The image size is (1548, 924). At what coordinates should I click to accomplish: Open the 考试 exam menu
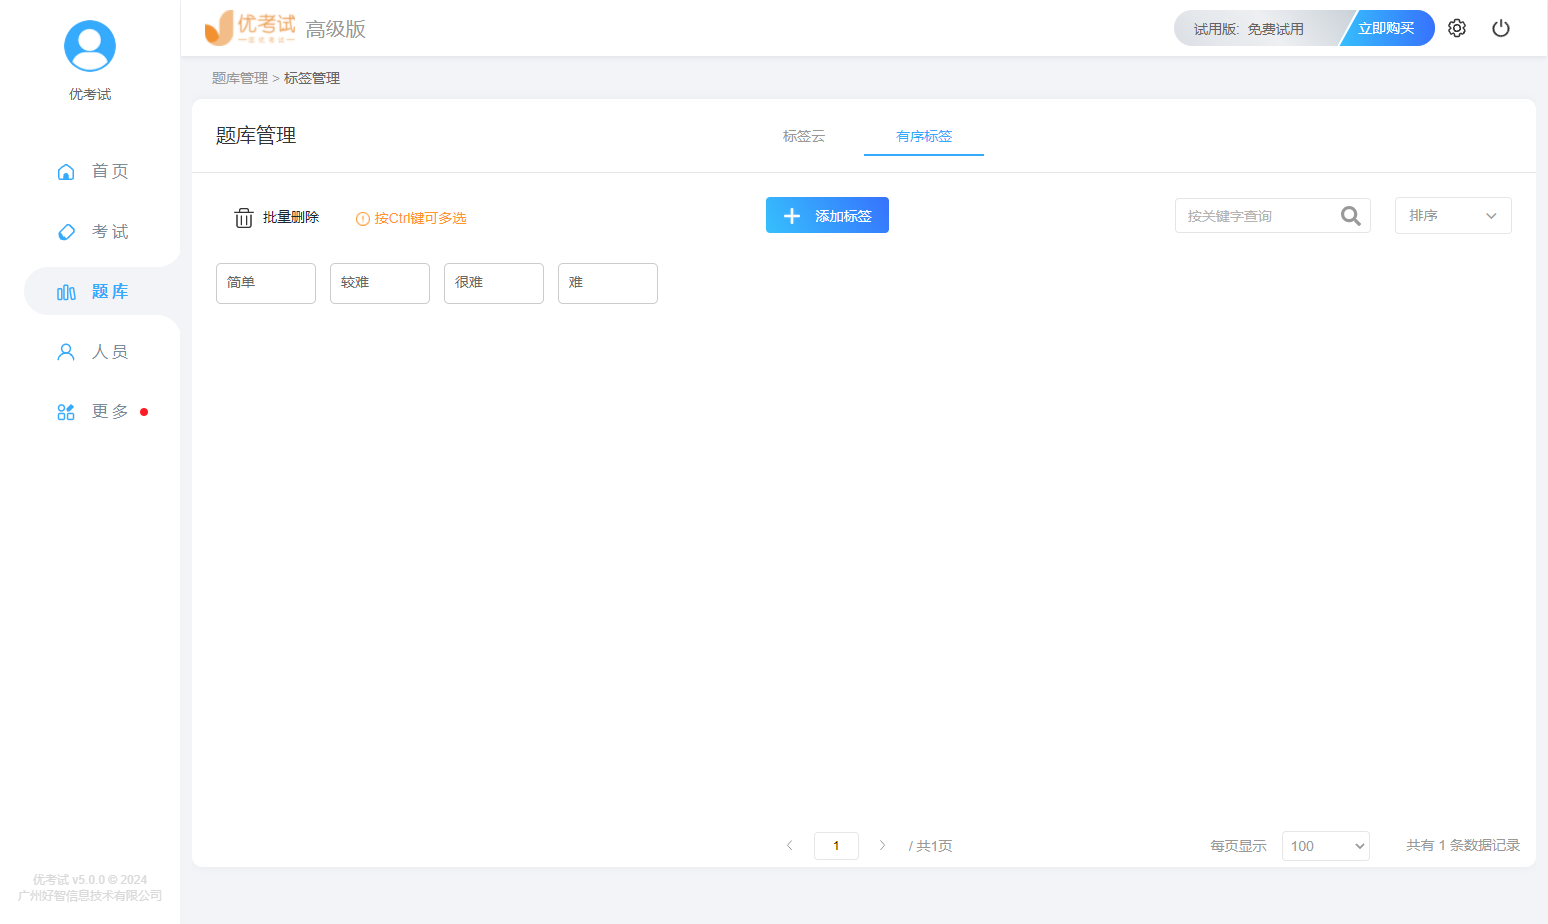click(x=92, y=231)
